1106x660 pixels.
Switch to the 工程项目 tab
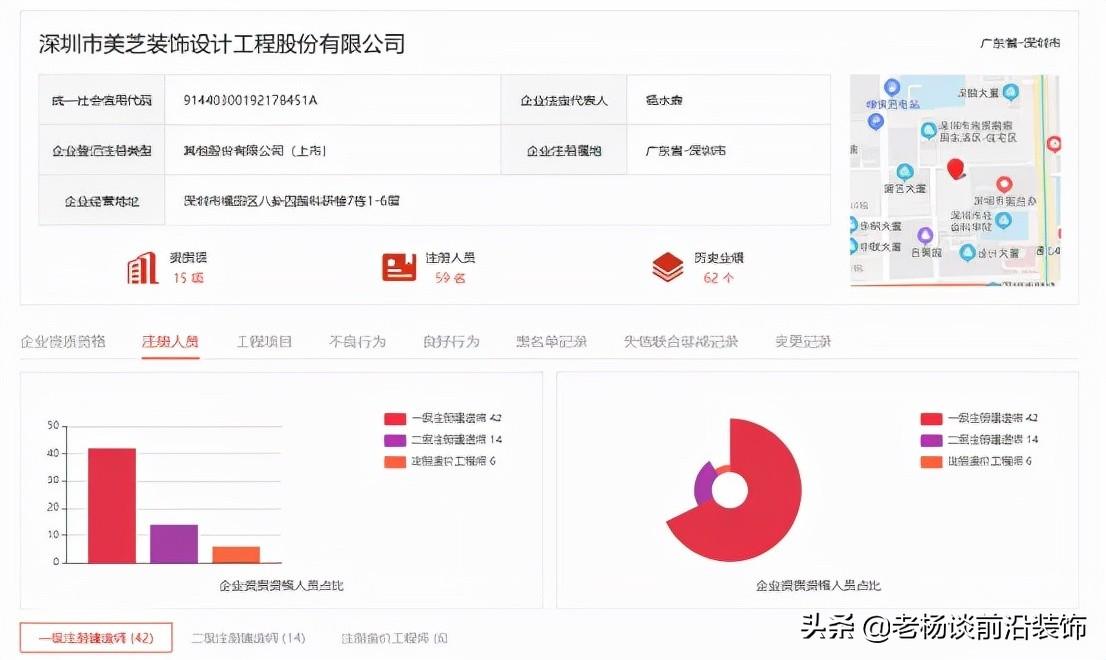(x=264, y=342)
